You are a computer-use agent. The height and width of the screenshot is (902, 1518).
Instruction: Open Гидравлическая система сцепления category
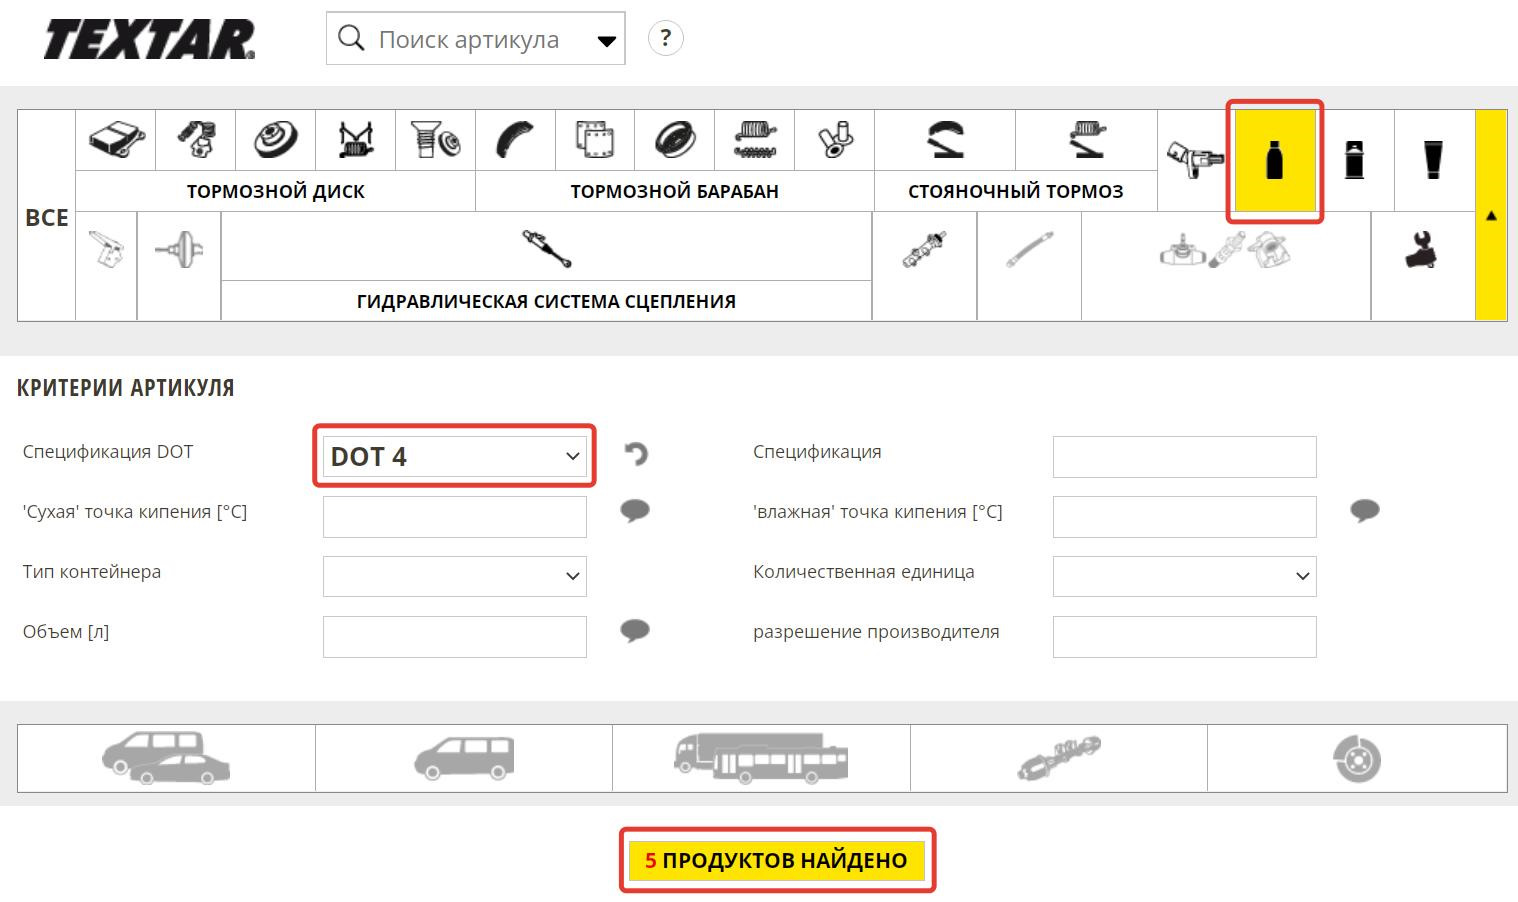(x=546, y=301)
